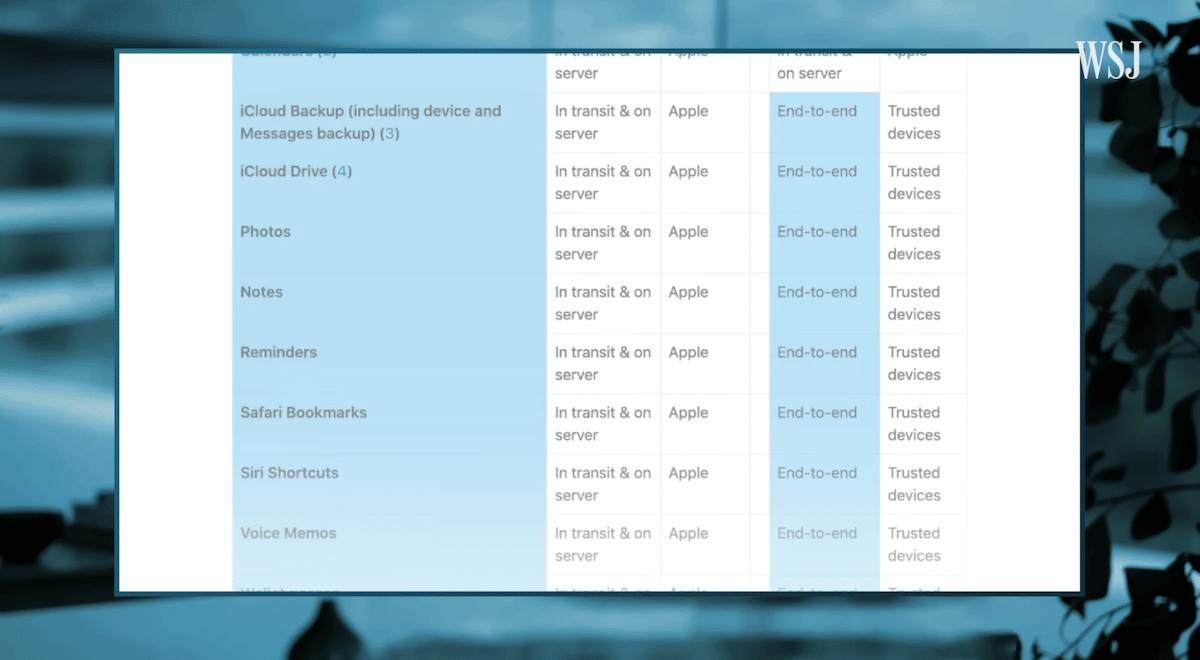Click 'Trusted devices' in the Reminders row
The image size is (1200, 660).
pyautogui.click(x=914, y=363)
